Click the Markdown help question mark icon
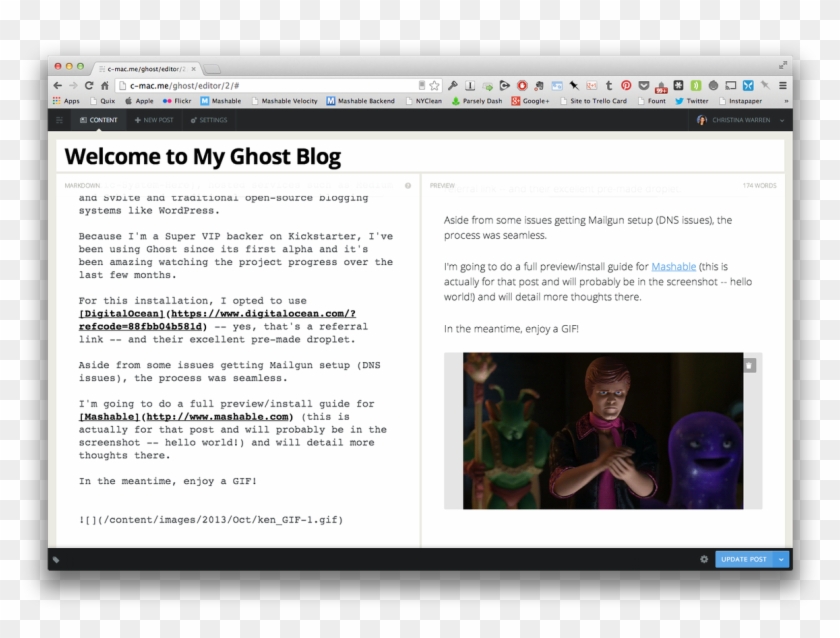The image size is (840, 638). [x=408, y=186]
